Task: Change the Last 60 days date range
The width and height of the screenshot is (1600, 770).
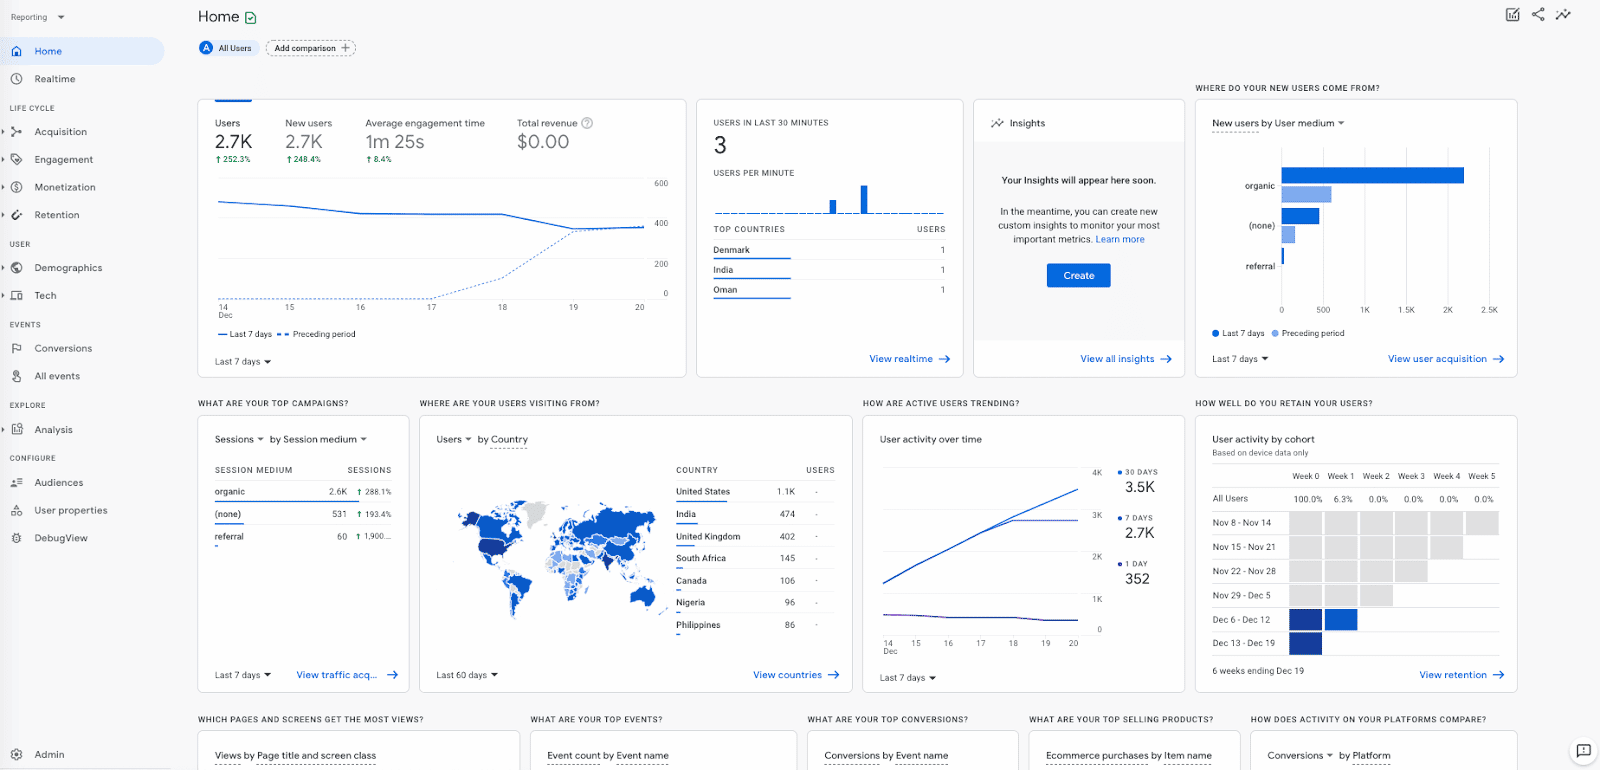Action: pyautogui.click(x=467, y=675)
